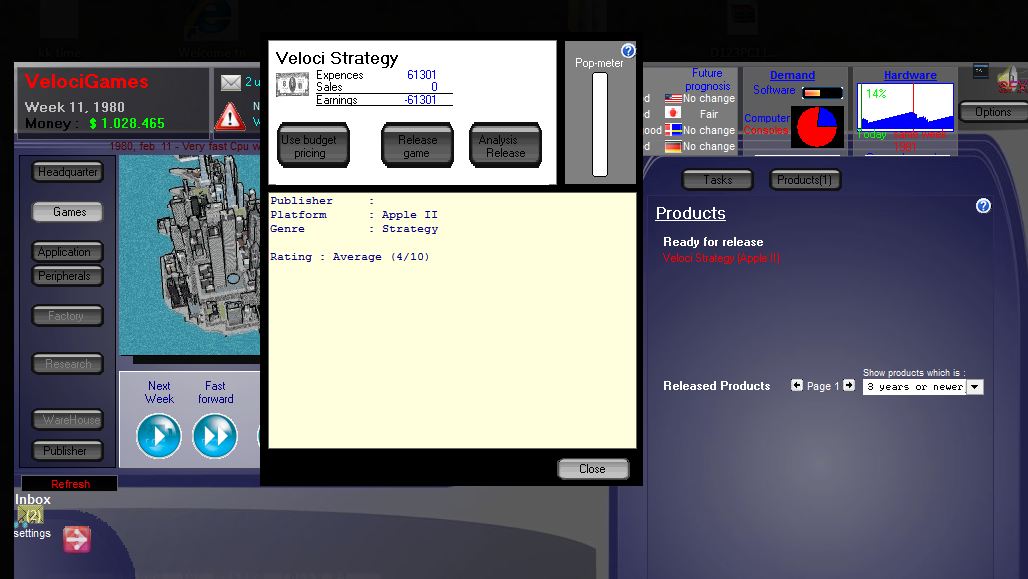The width and height of the screenshot is (1028, 579).
Task: Open help icon in the Products panel
Action: (983, 206)
